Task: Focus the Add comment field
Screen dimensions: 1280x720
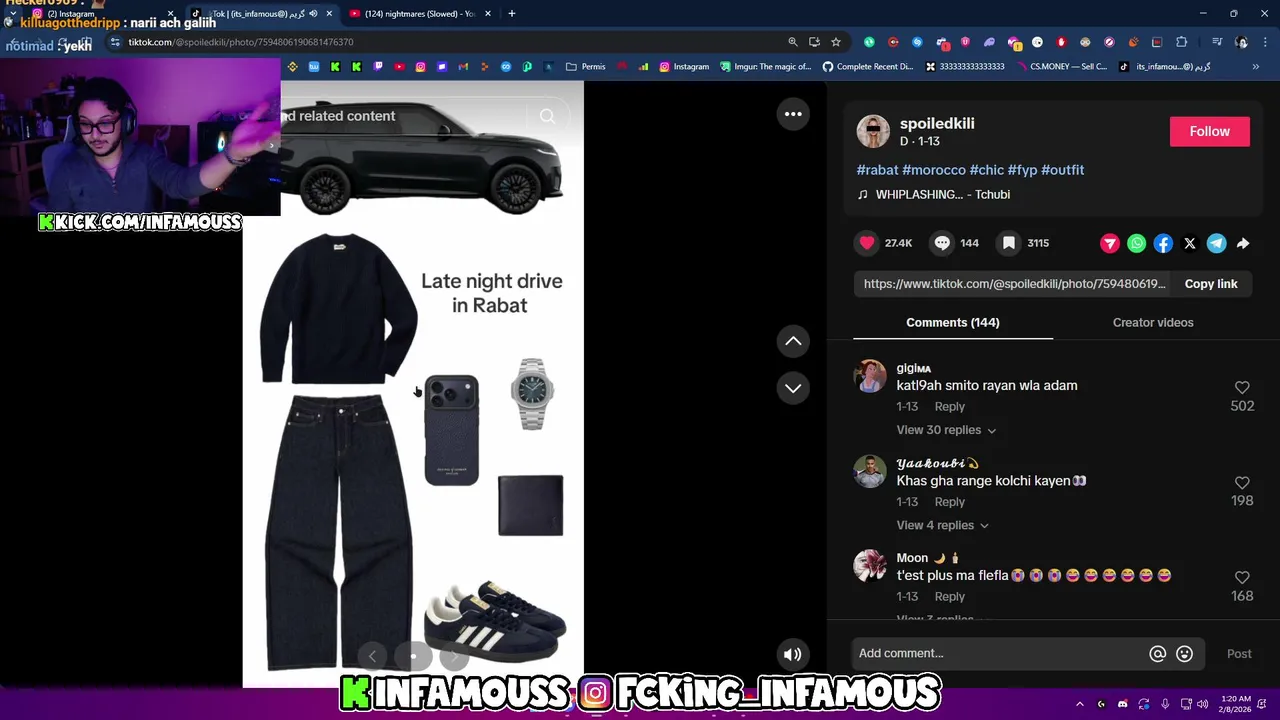Action: coord(1000,653)
